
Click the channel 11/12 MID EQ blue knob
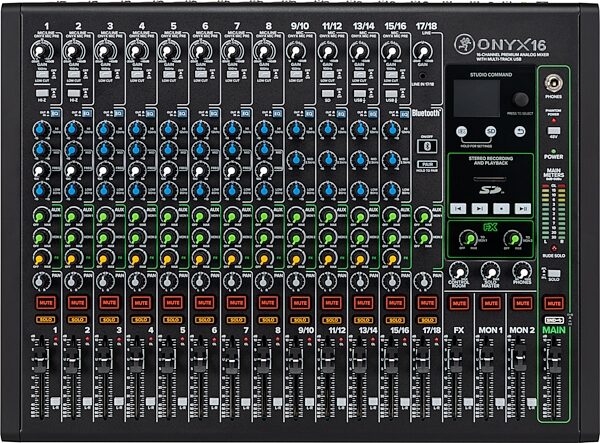(328, 159)
